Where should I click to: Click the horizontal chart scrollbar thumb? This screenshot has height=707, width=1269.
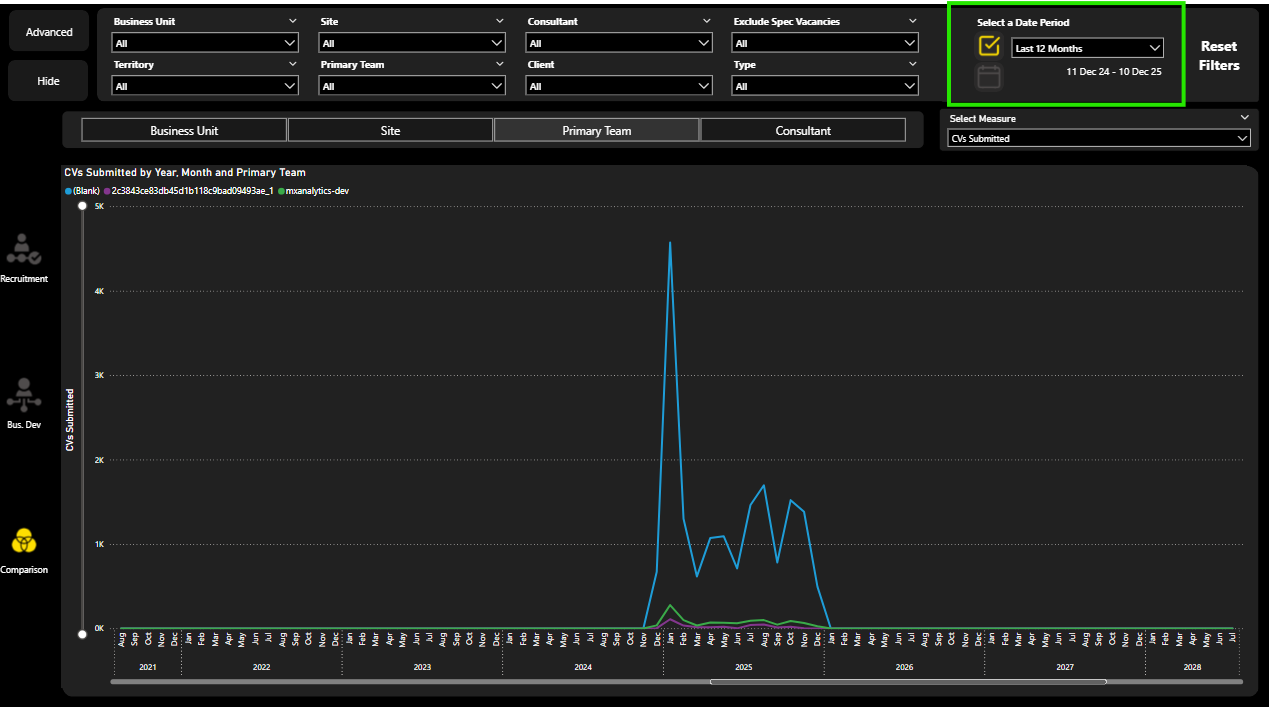(x=908, y=682)
